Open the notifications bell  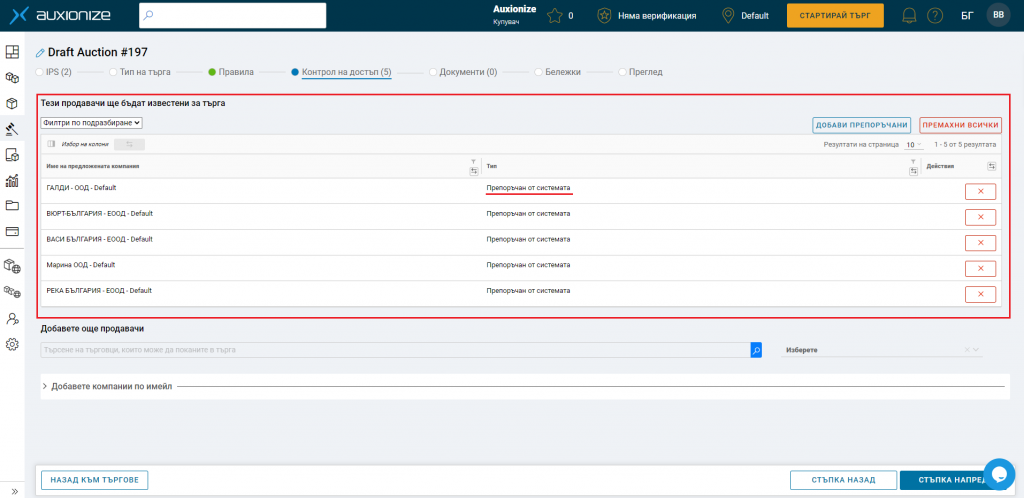909,16
